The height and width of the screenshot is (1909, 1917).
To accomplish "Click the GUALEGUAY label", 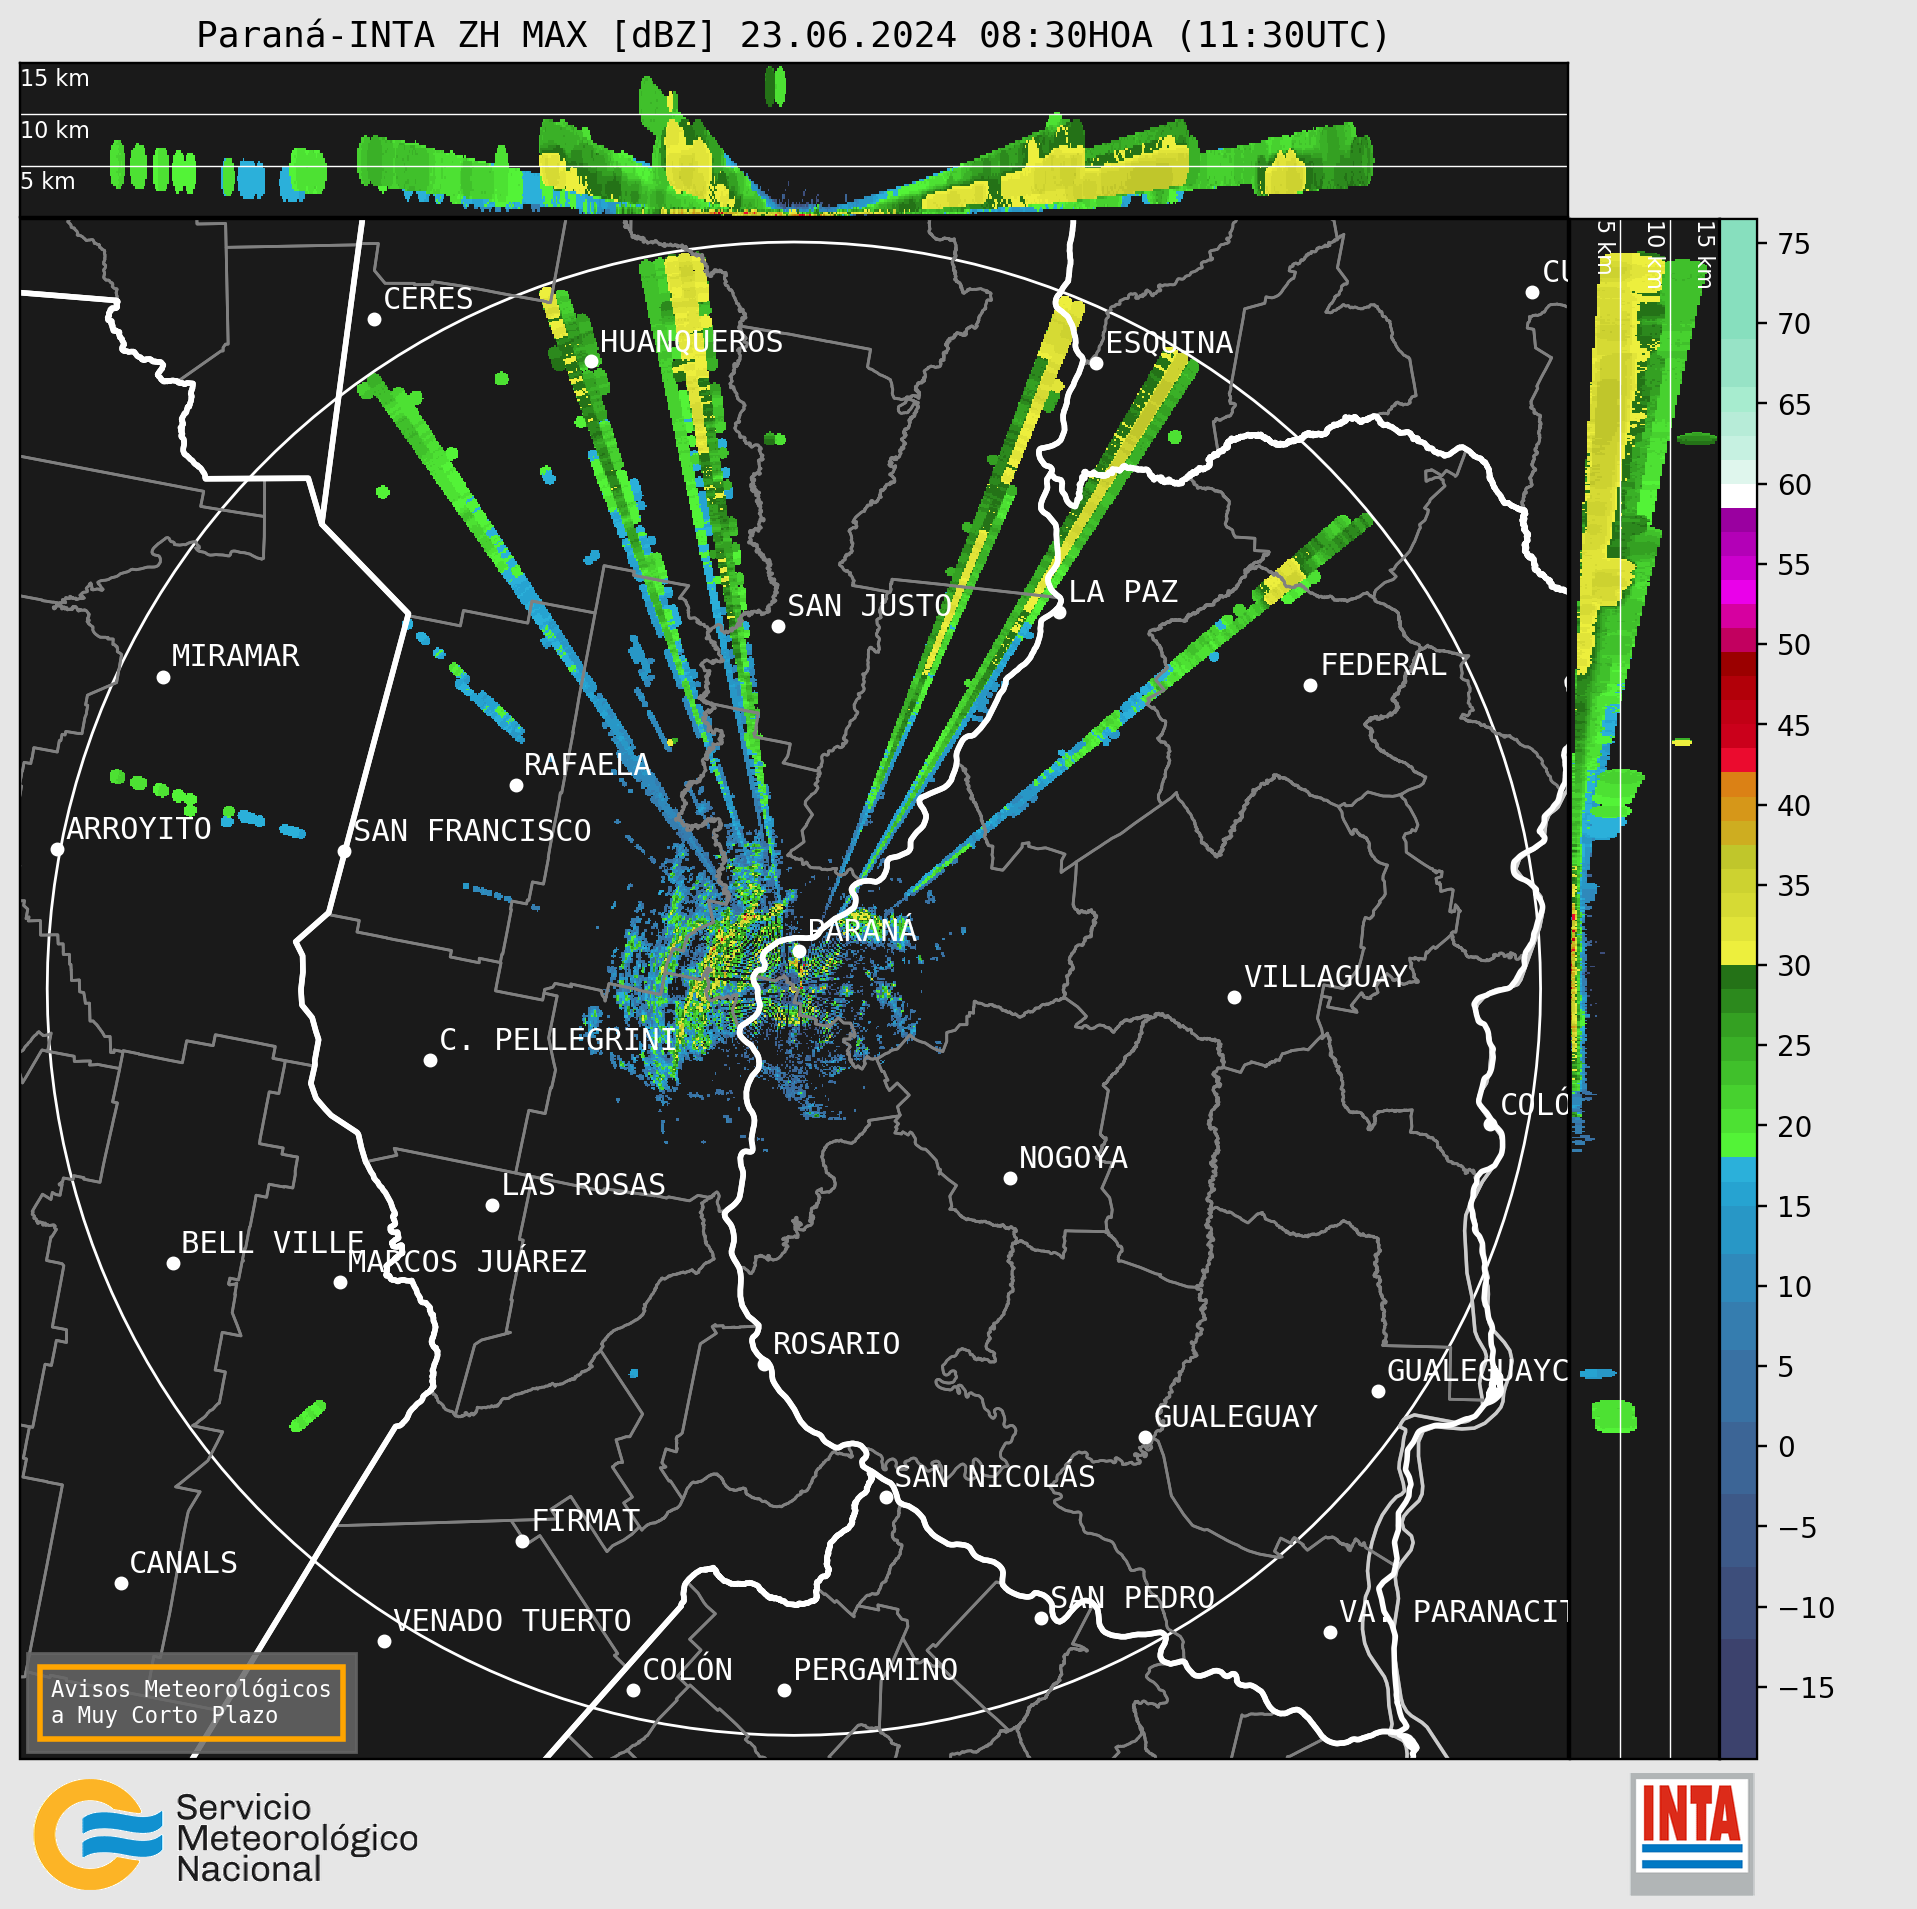I will [x=1236, y=1417].
